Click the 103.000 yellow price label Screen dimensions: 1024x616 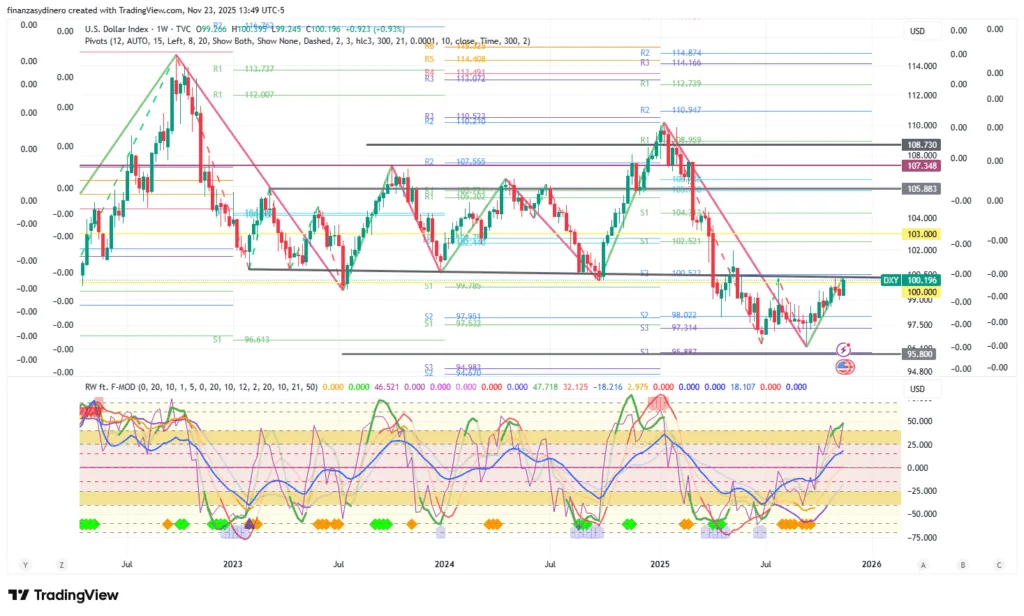(924, 233)
